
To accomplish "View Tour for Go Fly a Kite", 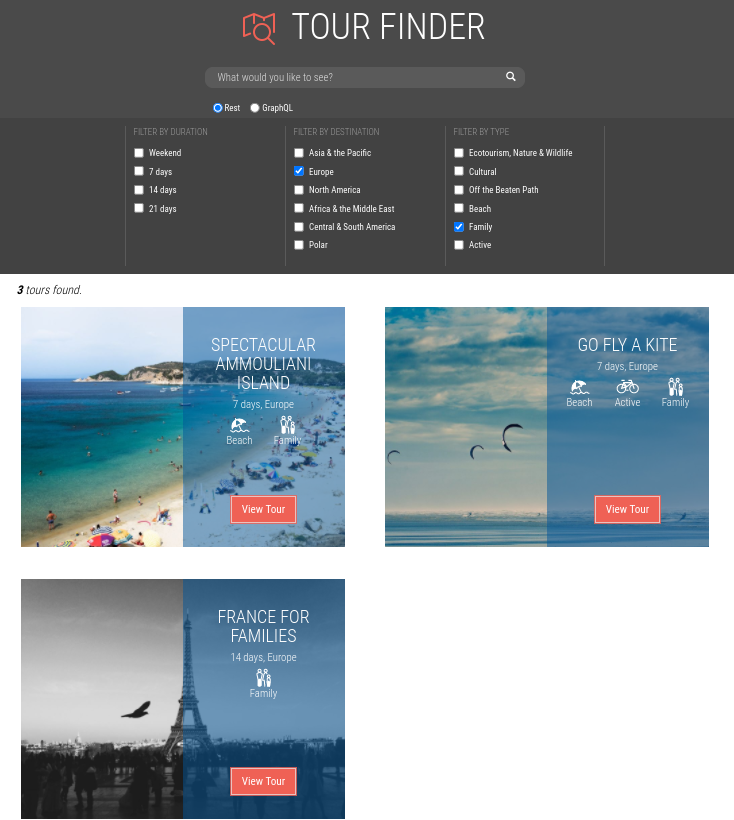I will click(x=627, y=509).
